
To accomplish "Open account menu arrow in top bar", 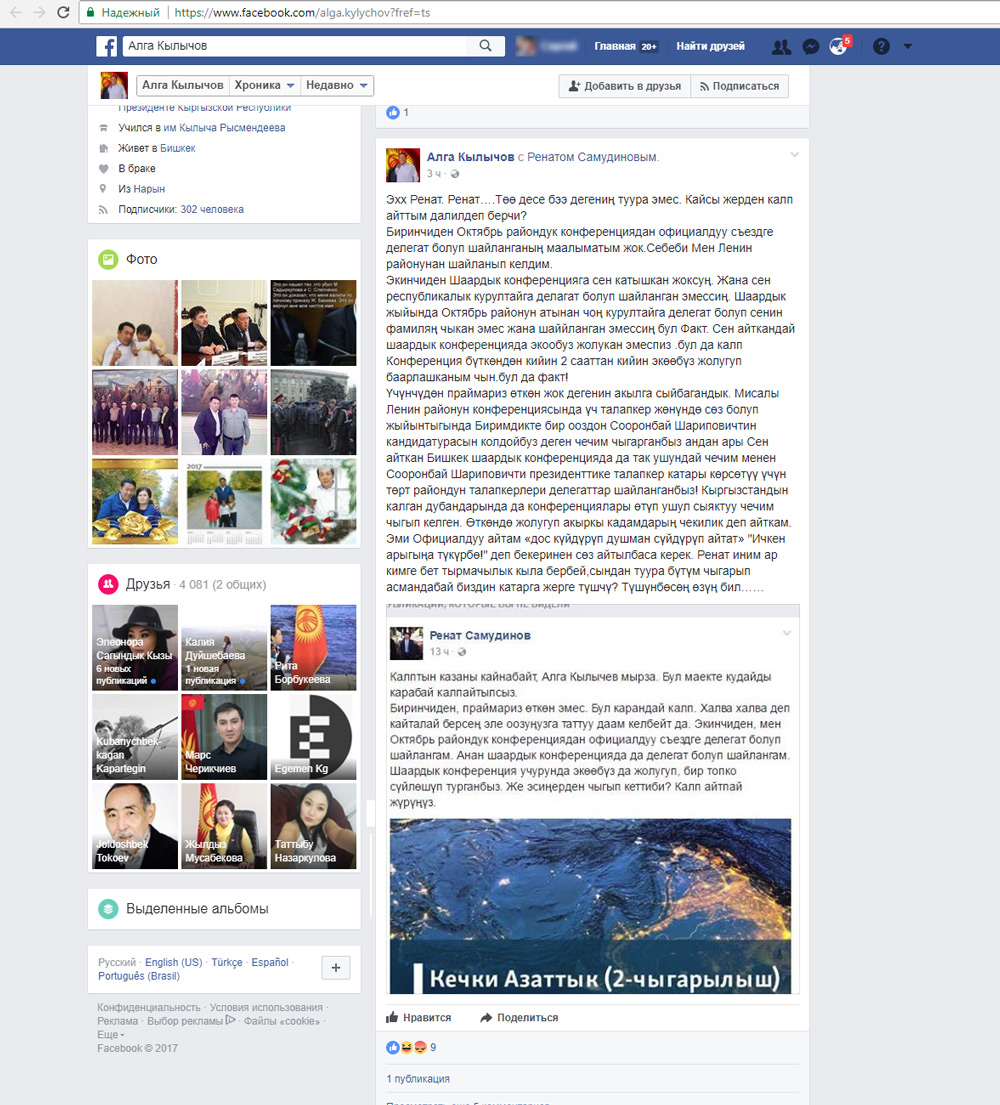I will [x=908, y=46].
